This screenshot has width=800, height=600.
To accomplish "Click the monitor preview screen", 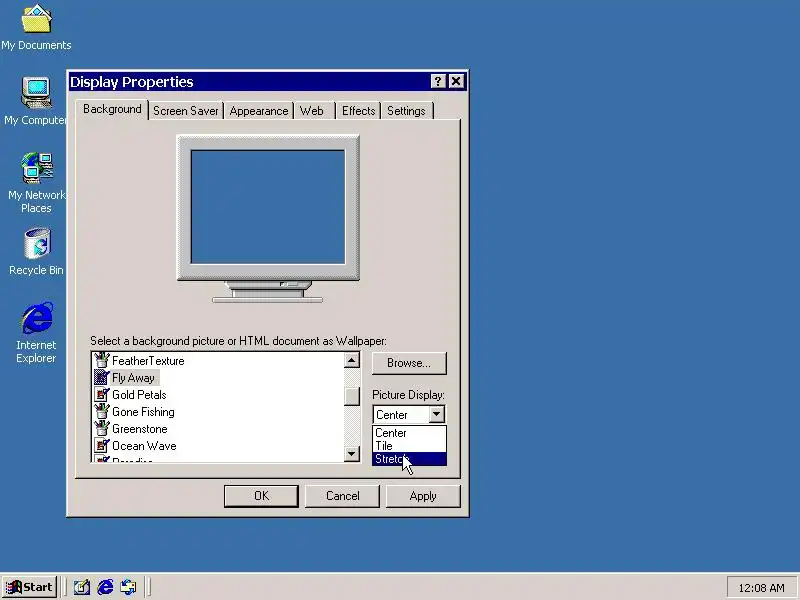I will point(268,207).
